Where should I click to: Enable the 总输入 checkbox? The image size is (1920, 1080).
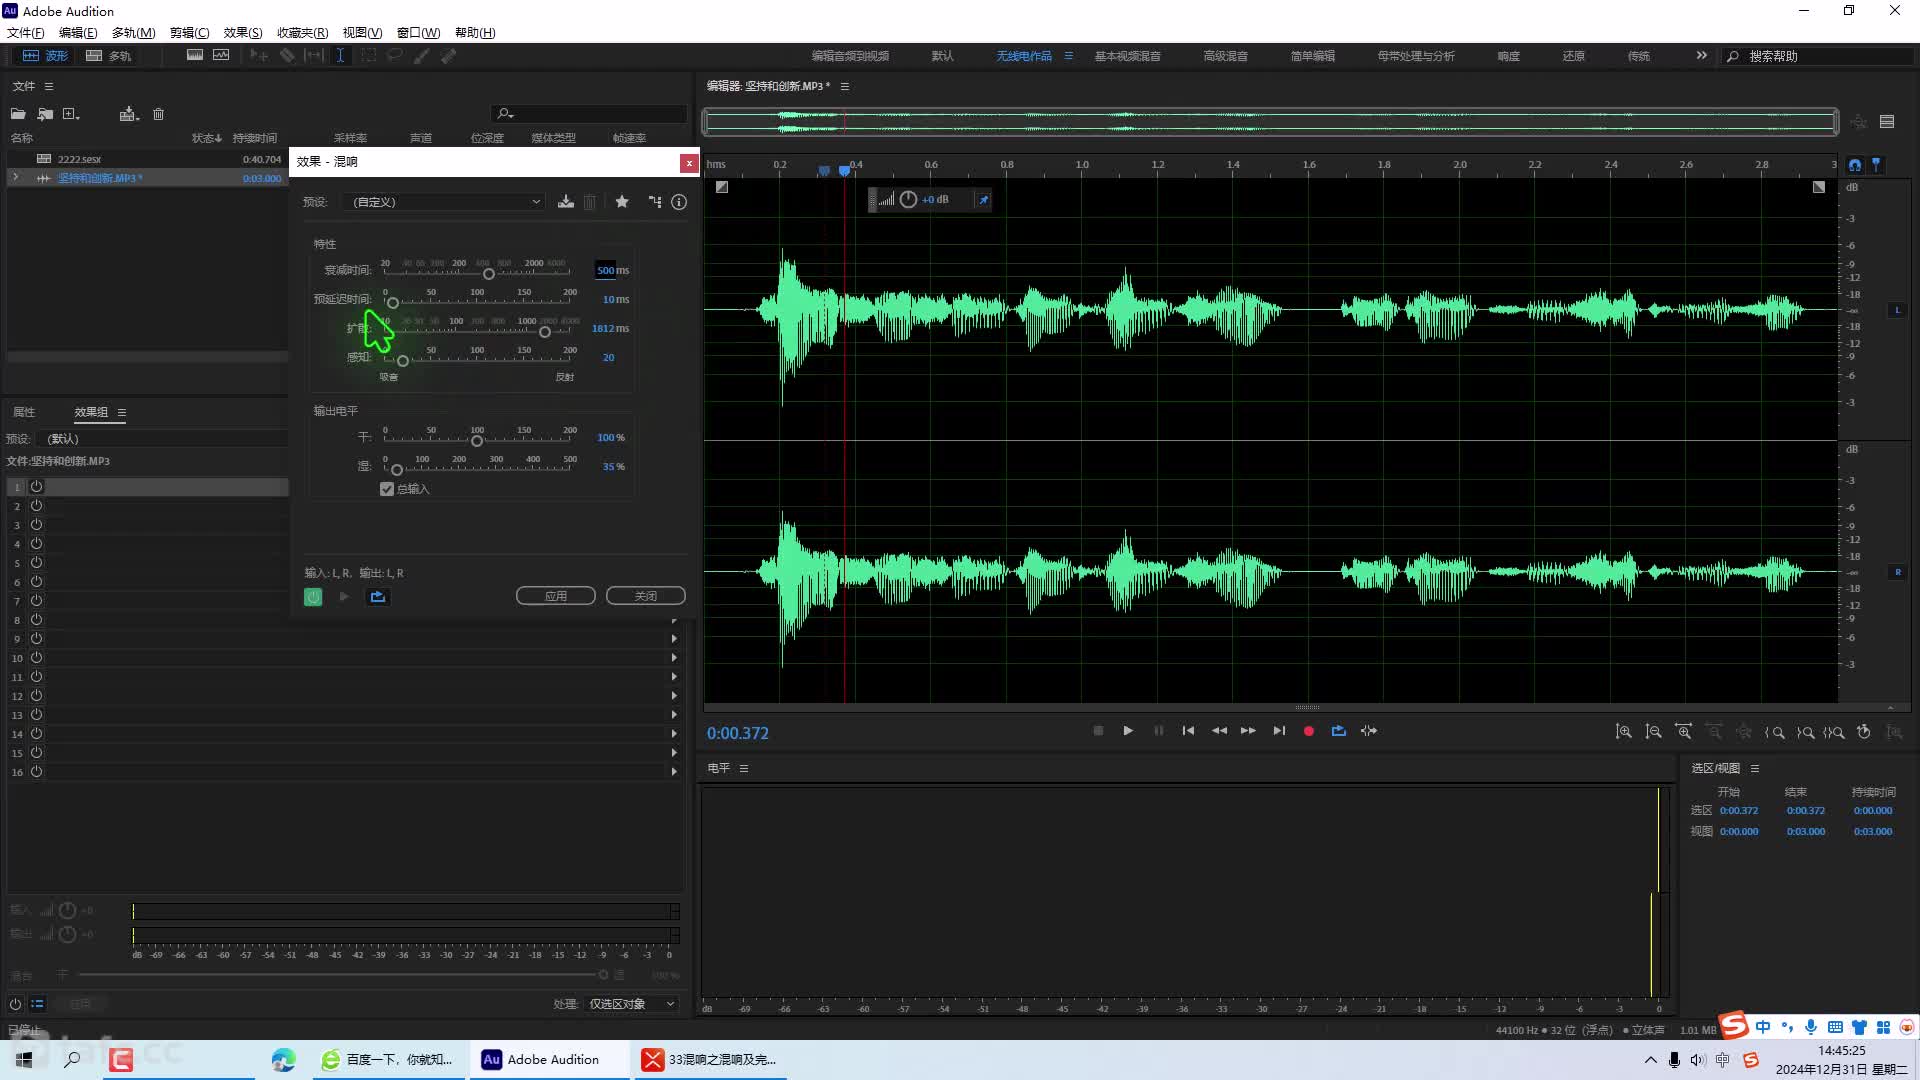[x=387, y=489]
